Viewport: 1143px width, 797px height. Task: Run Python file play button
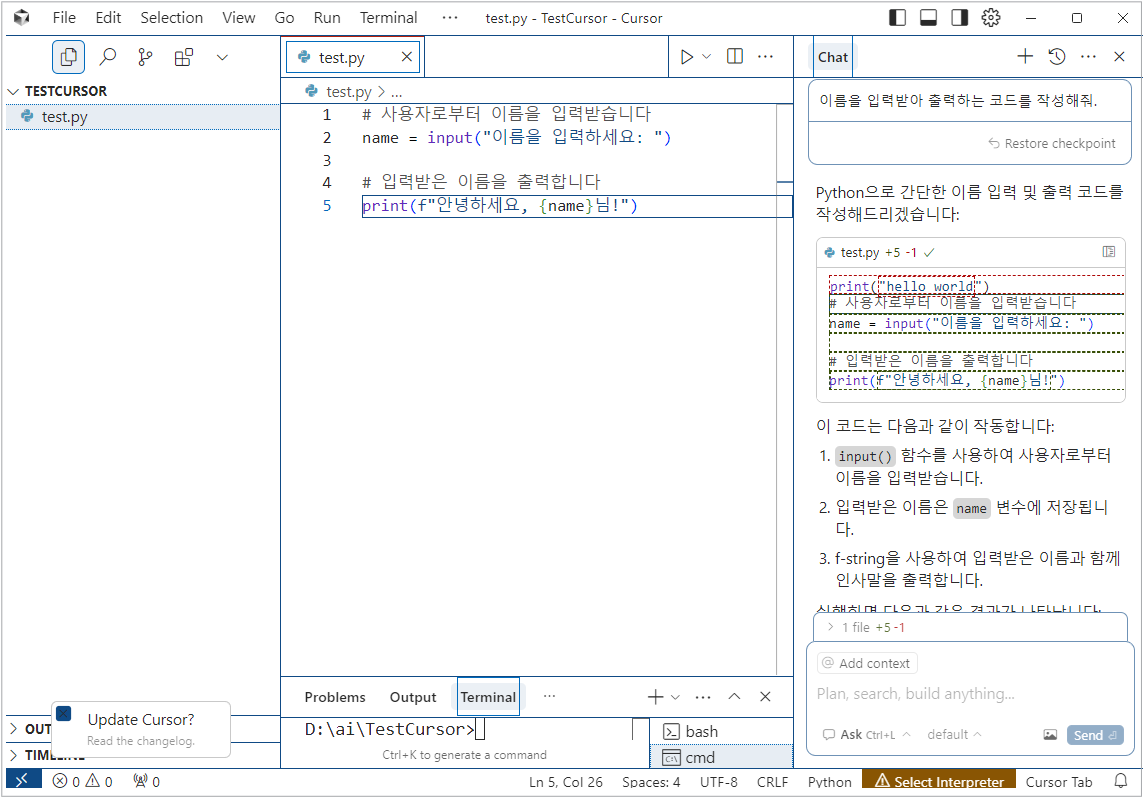coord(686,56)
